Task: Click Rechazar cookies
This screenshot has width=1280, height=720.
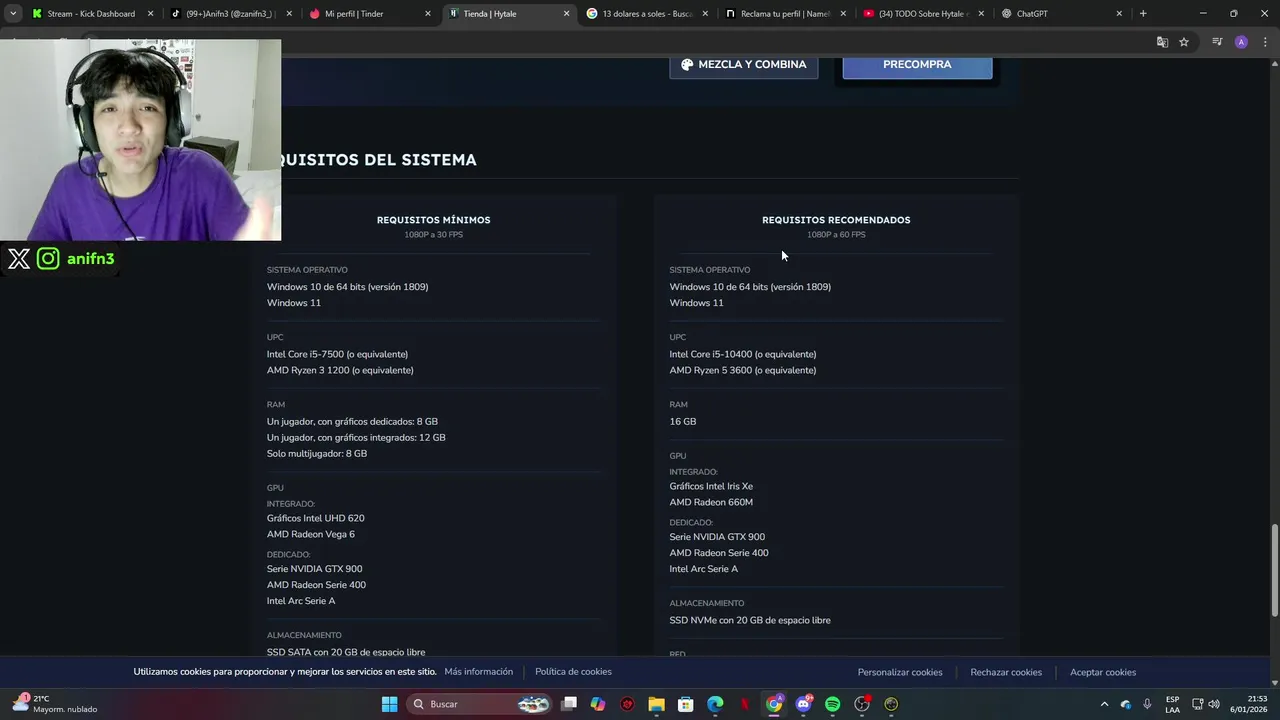Action: coord(1006,672)
